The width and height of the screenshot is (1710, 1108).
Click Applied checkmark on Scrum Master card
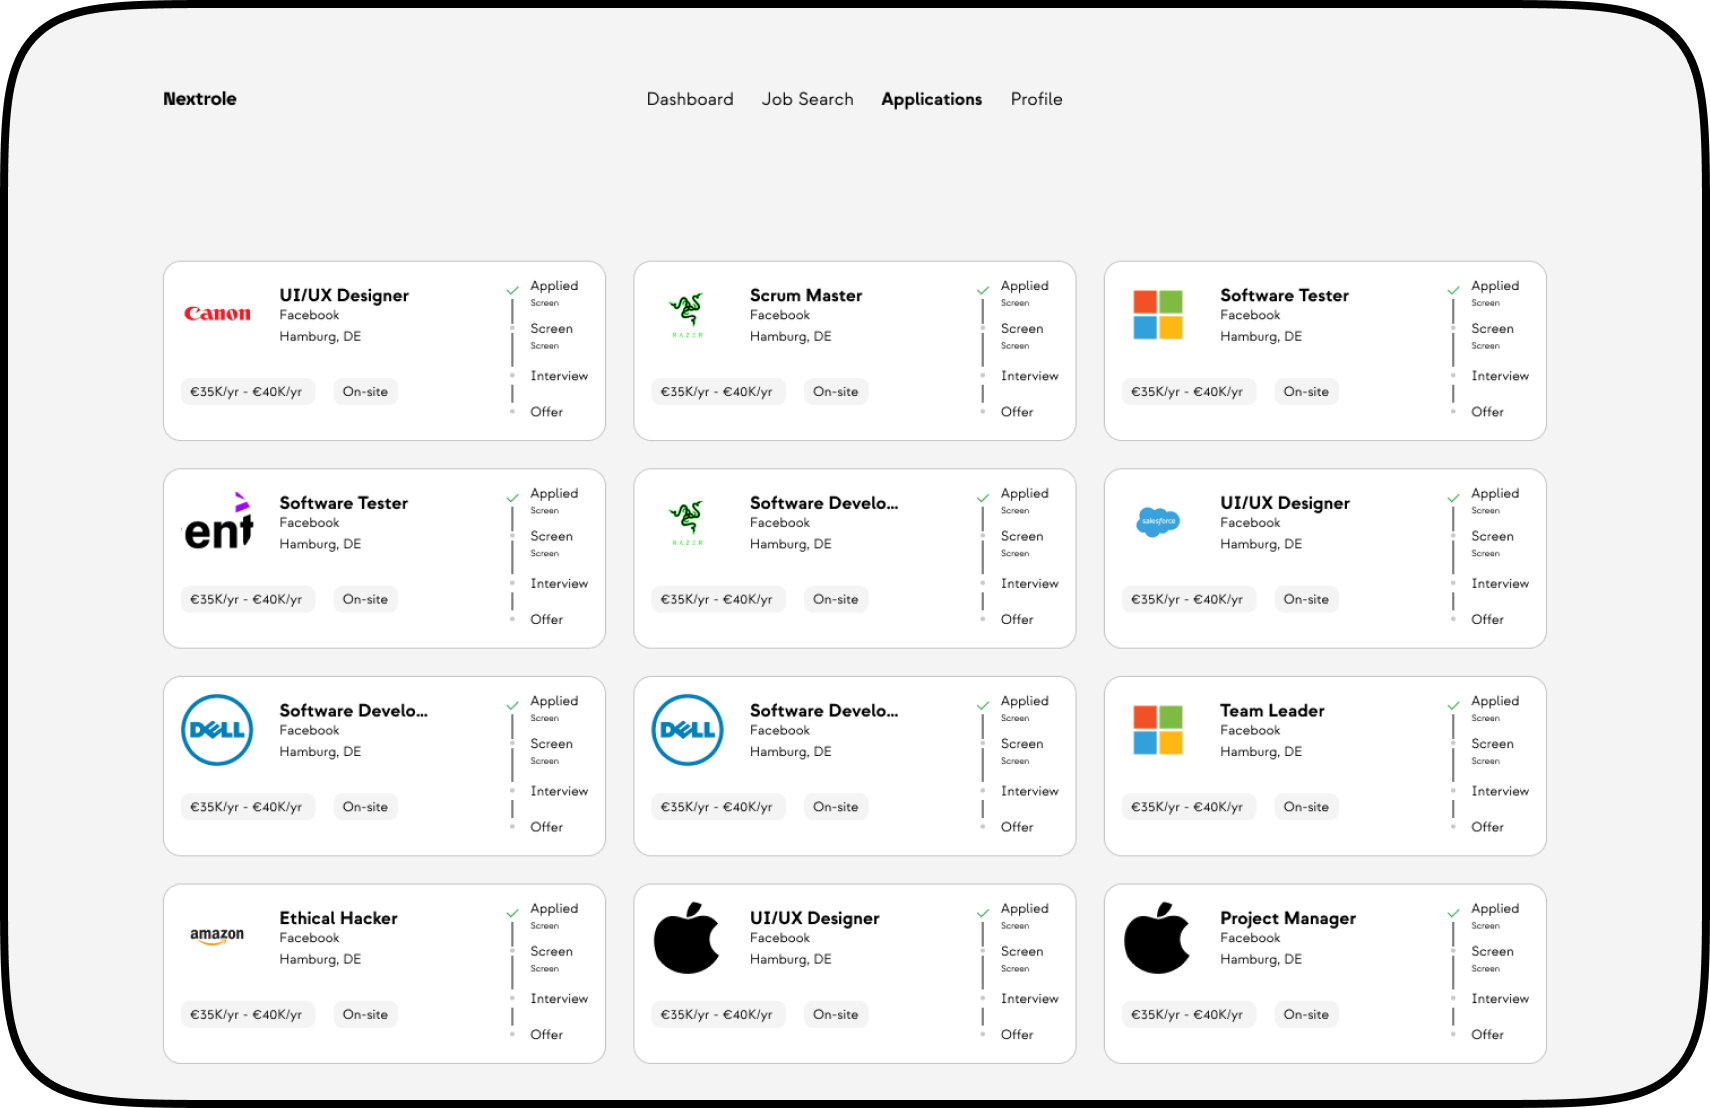coord(983,290)
